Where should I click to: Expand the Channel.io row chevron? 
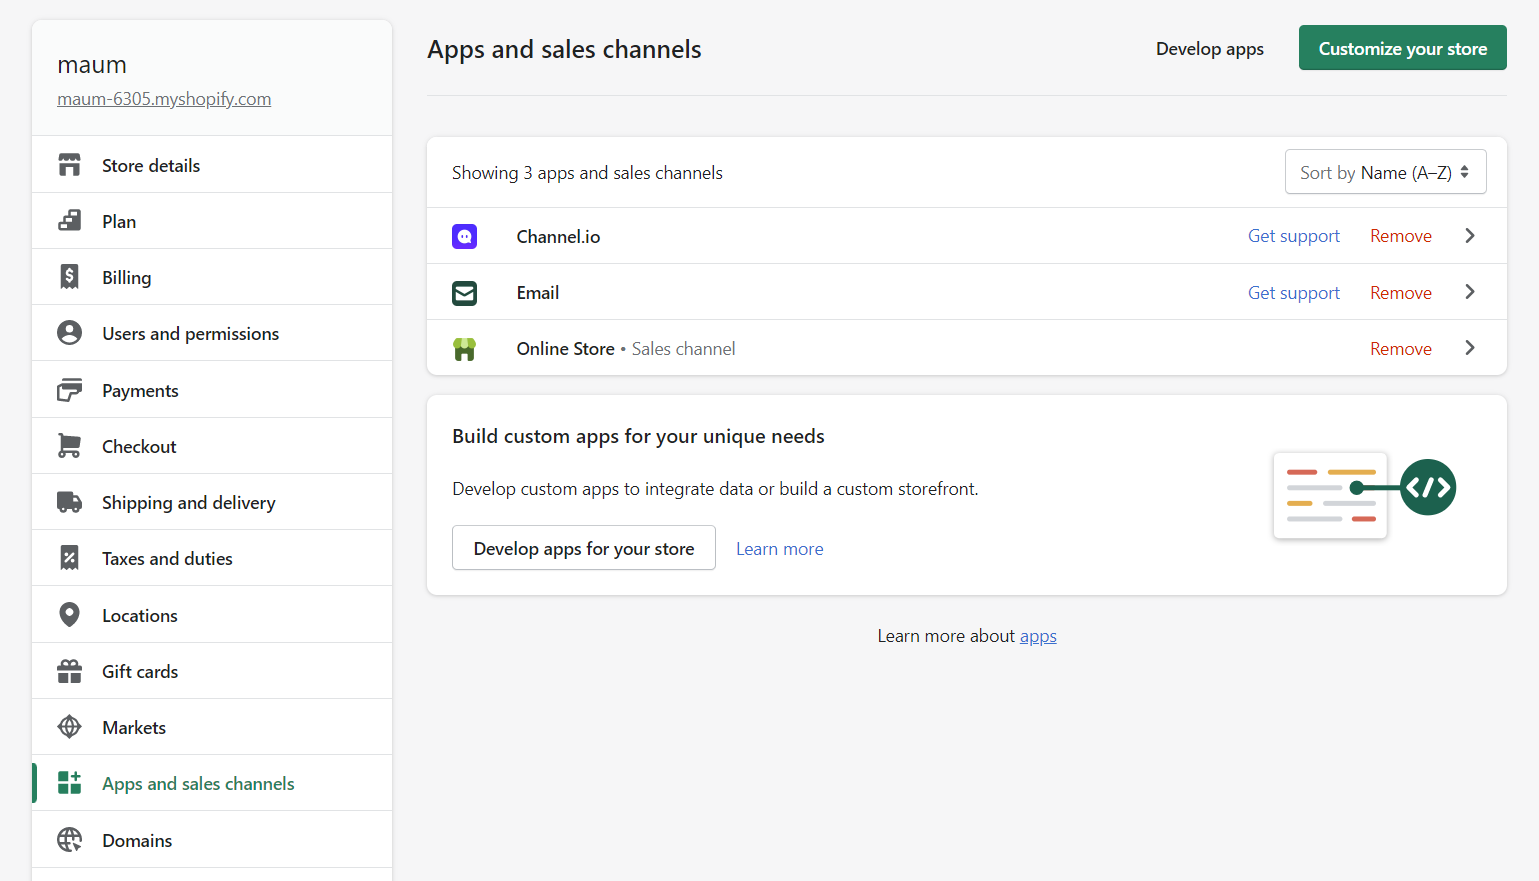(x=1469, y=236)
